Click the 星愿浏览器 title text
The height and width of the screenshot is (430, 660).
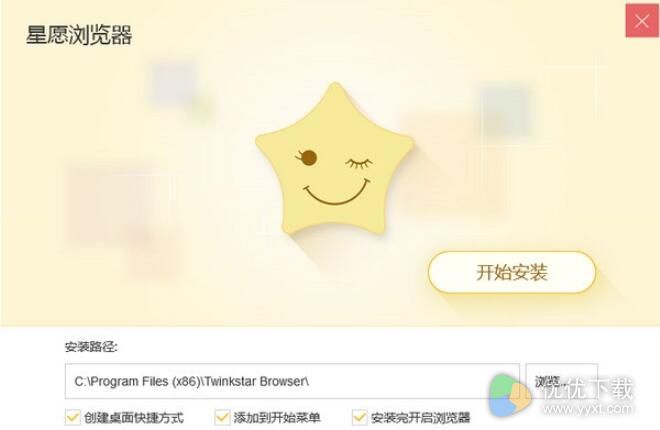tap(79, 35)
